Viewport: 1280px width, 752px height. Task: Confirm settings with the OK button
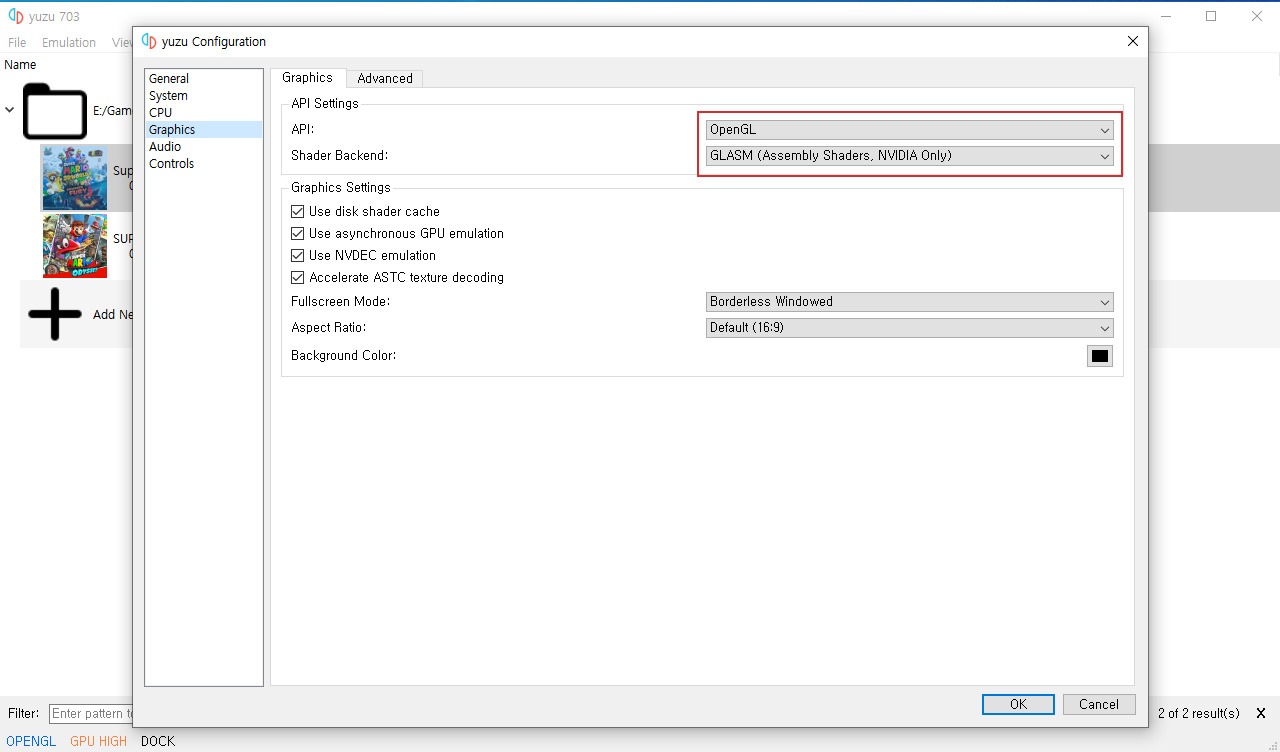tap(1018, 704)
